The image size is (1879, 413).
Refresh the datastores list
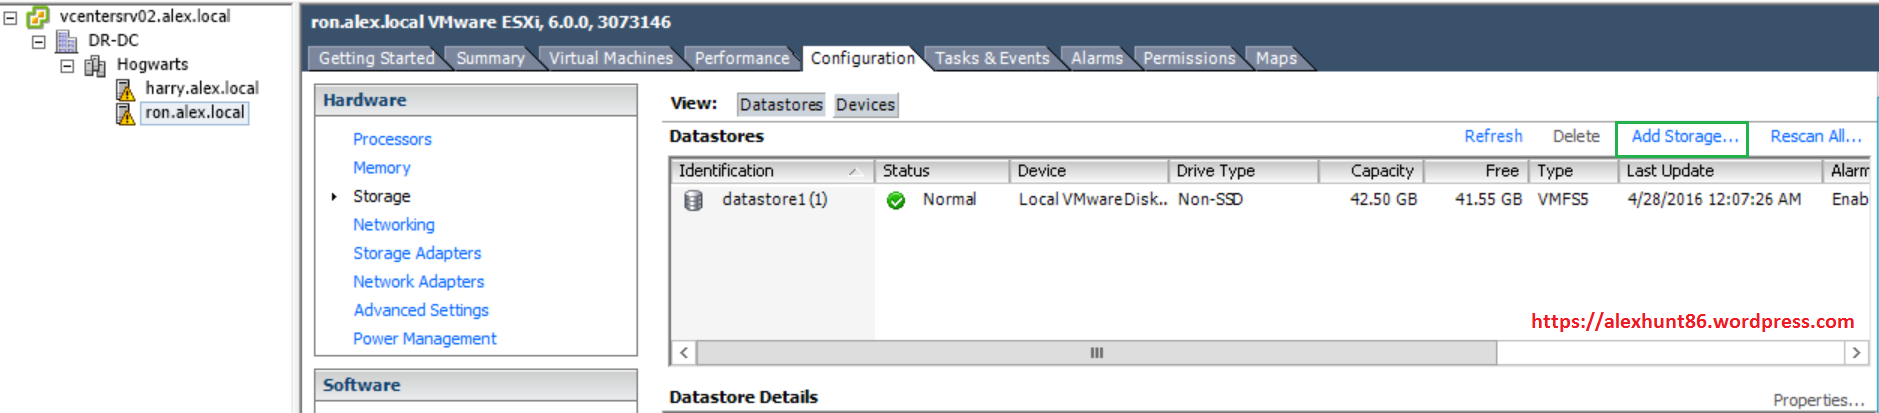click(1493, 137)
